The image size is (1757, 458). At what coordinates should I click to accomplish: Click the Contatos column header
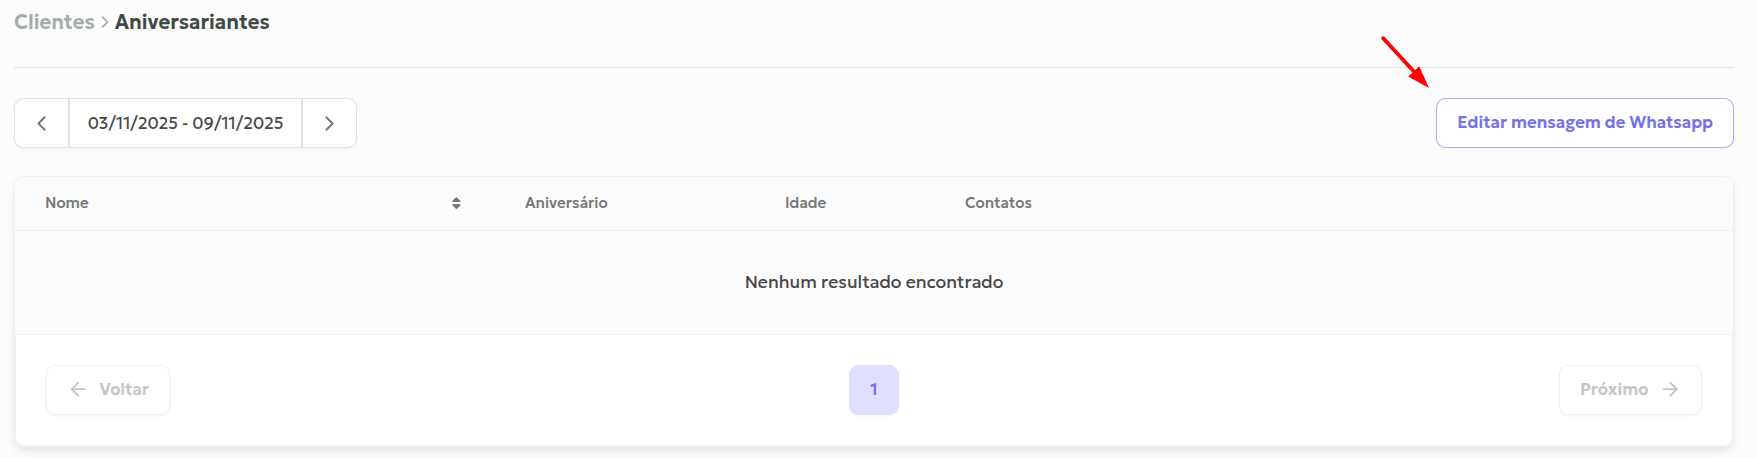pos(998,203)
